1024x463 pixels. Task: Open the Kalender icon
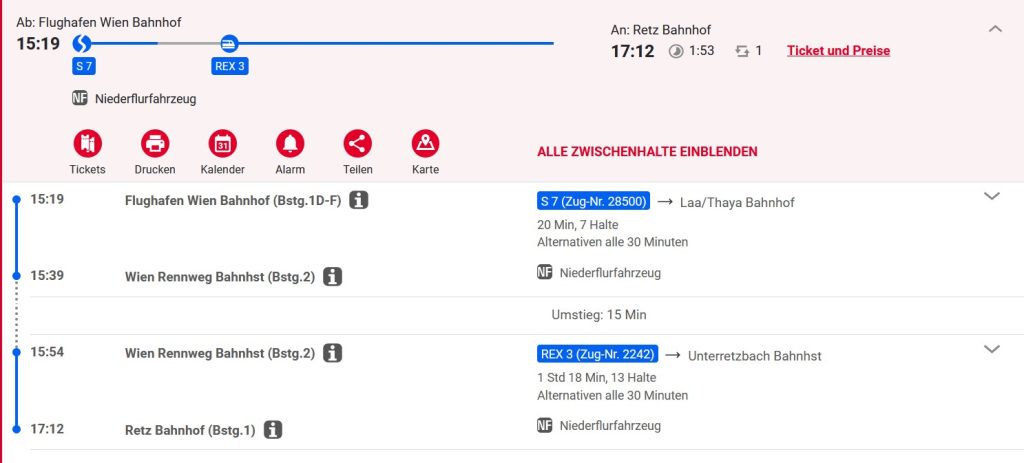coord(222,143)
